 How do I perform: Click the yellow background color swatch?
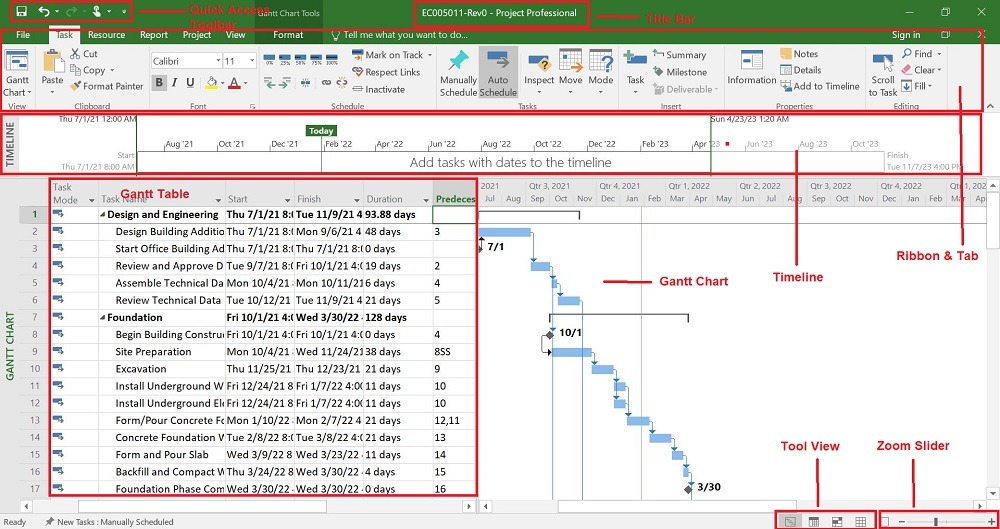[211, 82]
